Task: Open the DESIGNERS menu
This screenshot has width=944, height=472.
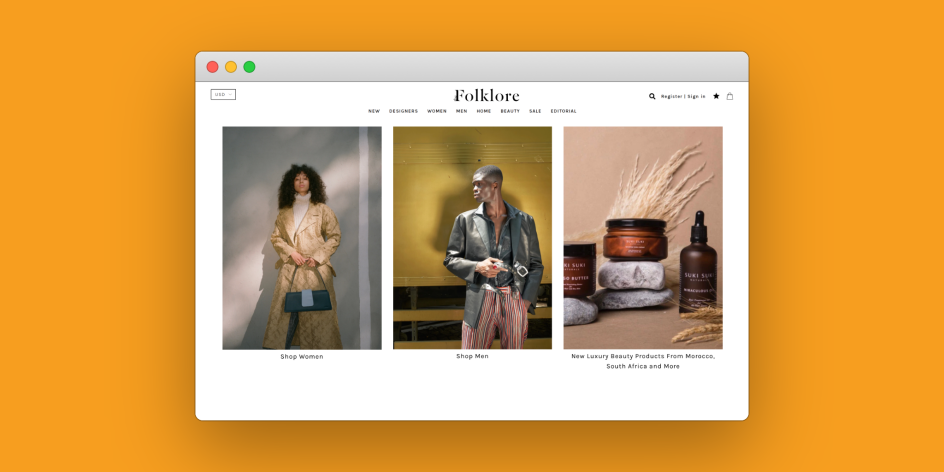Action: tap(403, 111)
